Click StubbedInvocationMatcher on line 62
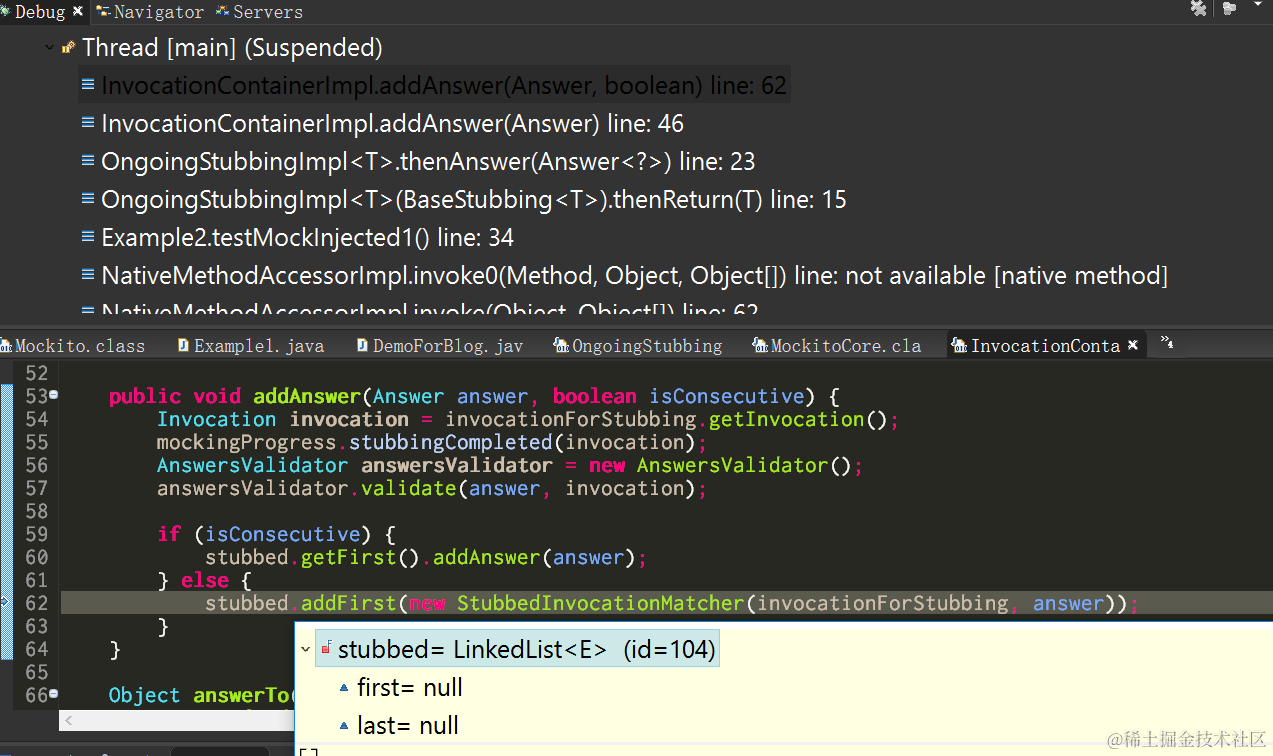The image size is (1273, 756). coord(600,603)
